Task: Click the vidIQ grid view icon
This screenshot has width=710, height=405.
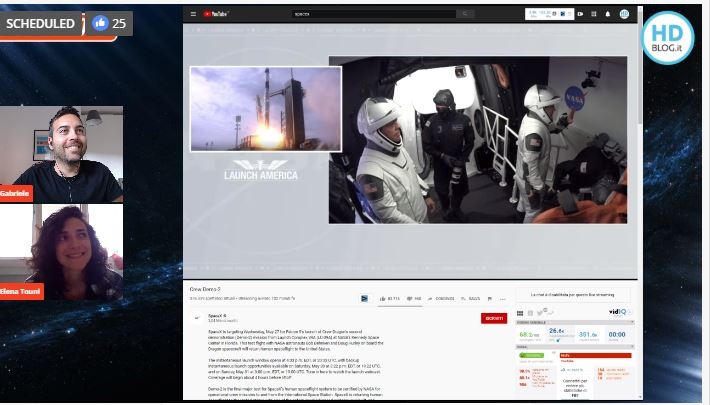Action: pyautogui.click(x=520, y=313)
